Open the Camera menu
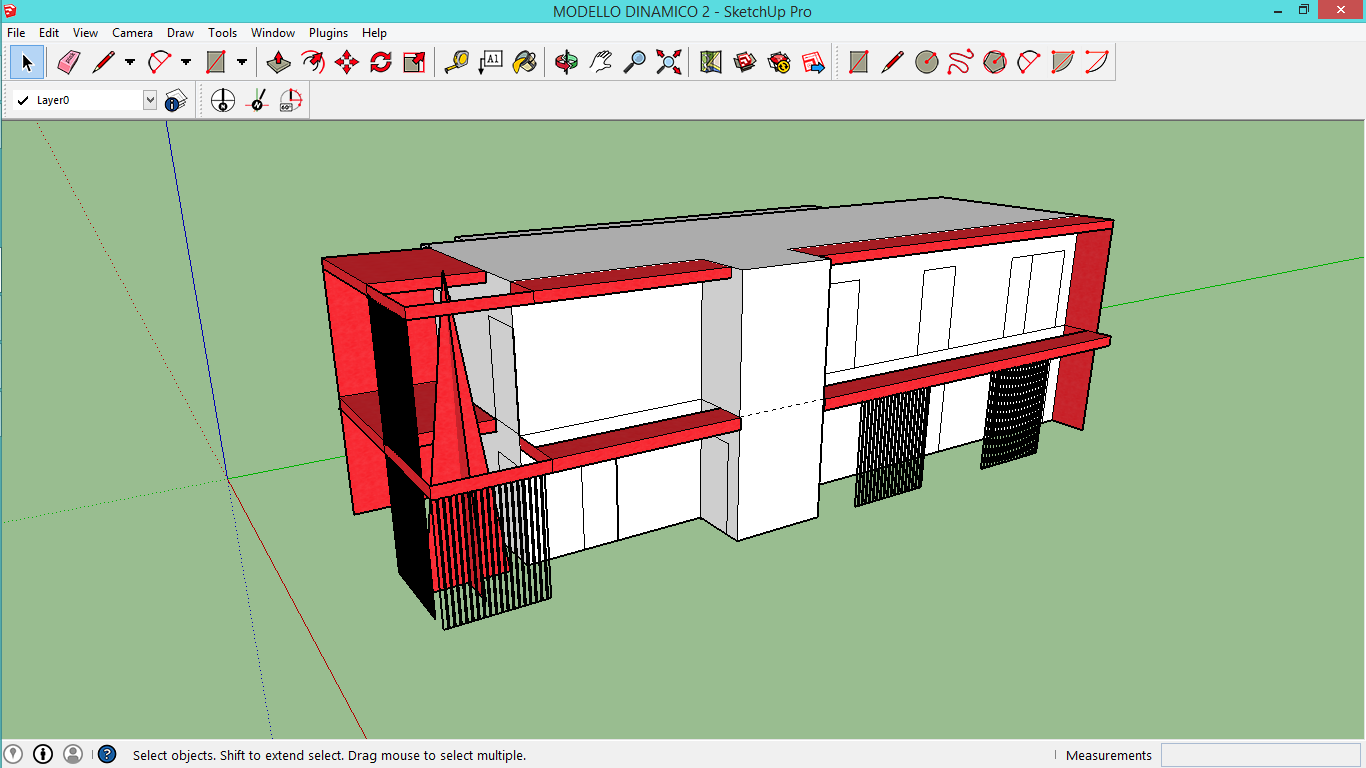This screenshot has width=1366, height=768. point(133,32)
